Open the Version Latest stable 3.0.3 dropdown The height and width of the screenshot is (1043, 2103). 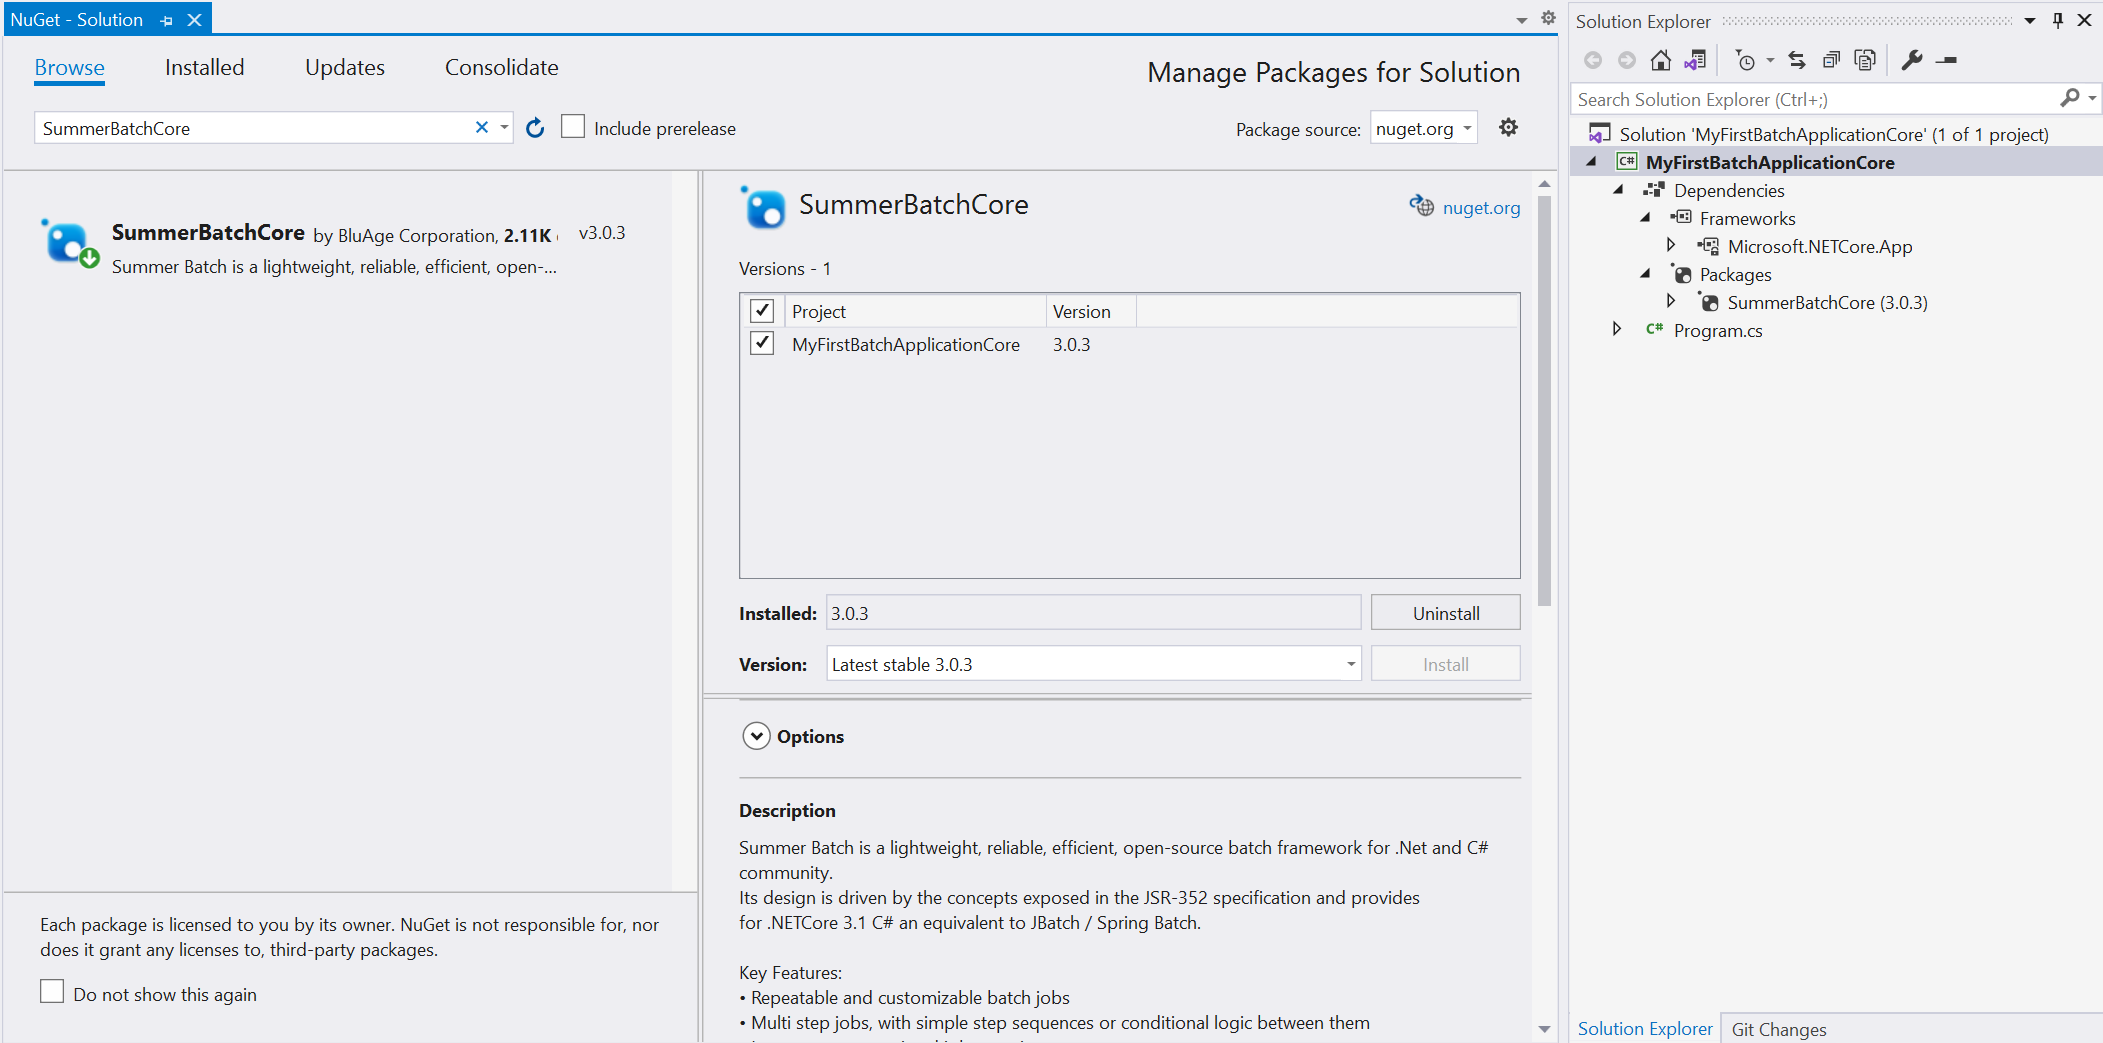(x=1094, y=664)
